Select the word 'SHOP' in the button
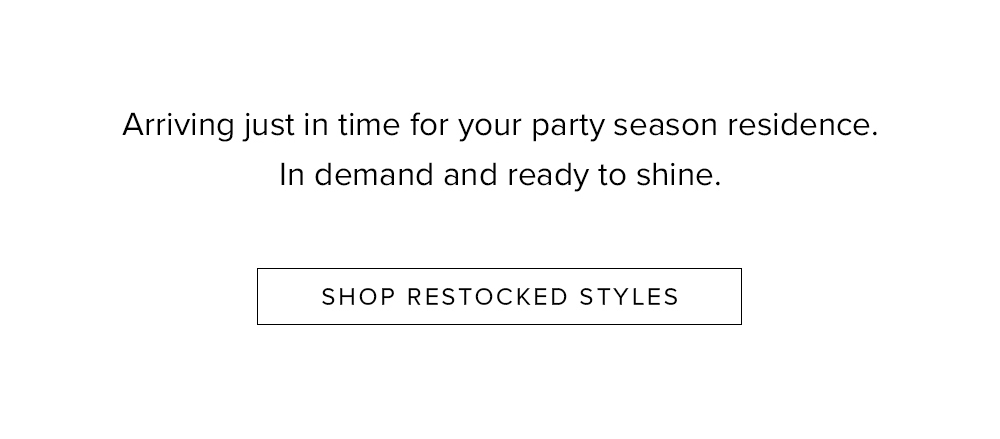This screenshot has width=1000, height=439. [358, 297]
